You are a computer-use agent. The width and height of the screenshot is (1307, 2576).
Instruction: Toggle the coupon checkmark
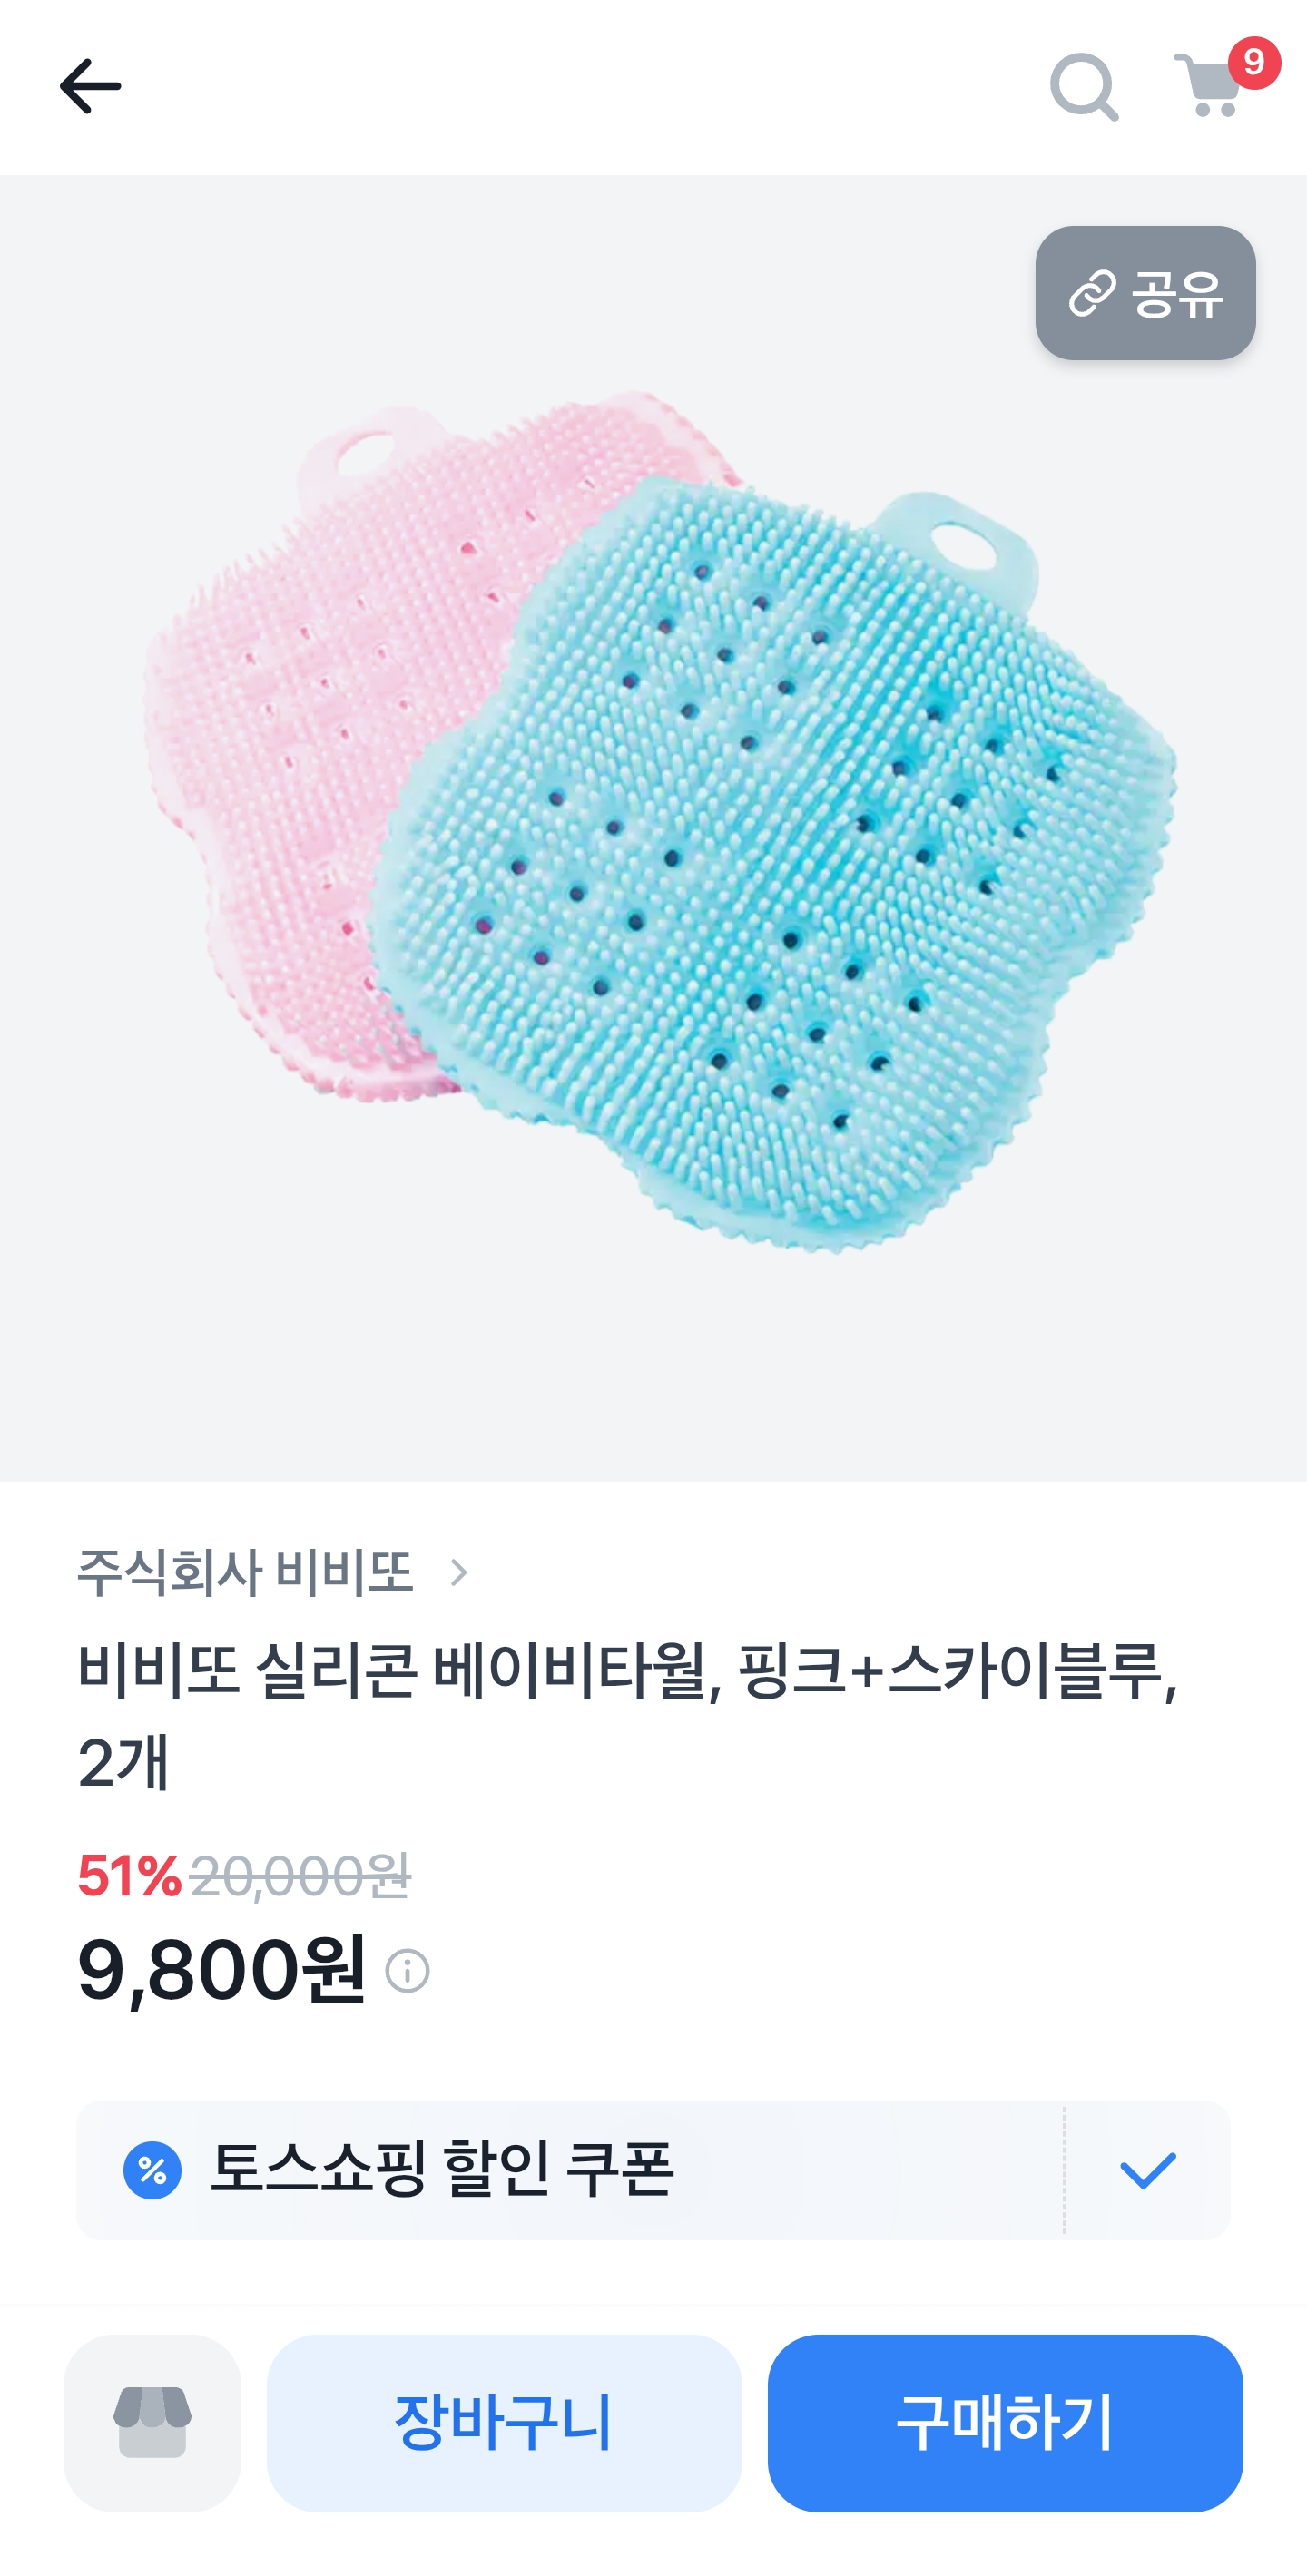click(1147, 2170)
